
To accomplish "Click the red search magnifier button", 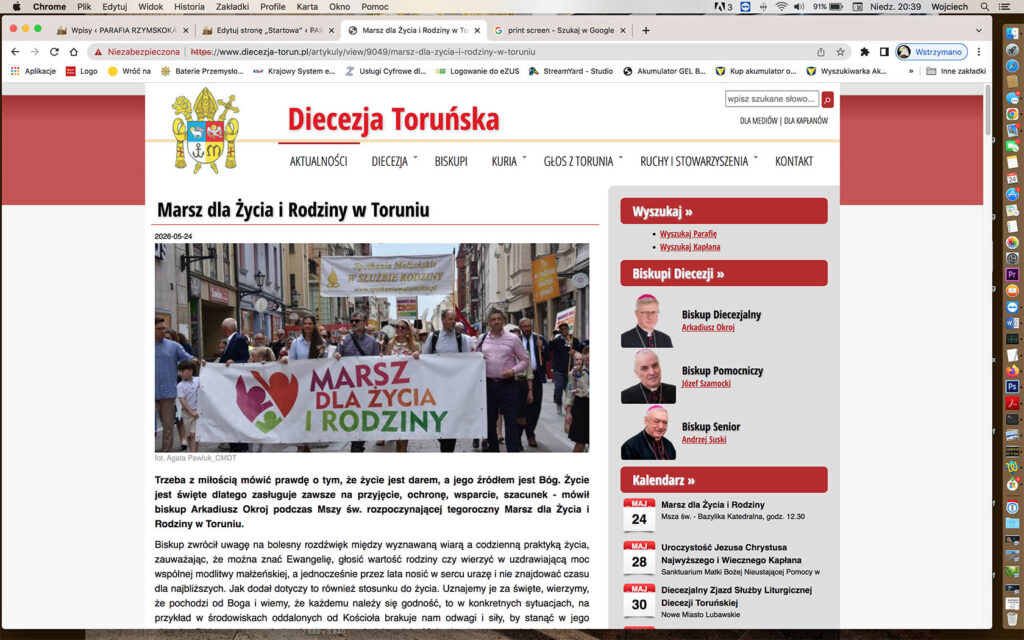I will point(827,99).
